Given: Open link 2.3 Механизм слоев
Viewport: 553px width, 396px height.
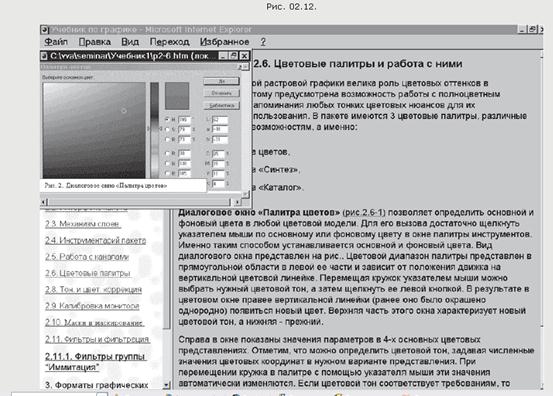Looking at the screenshot, I should click(83, 224).
